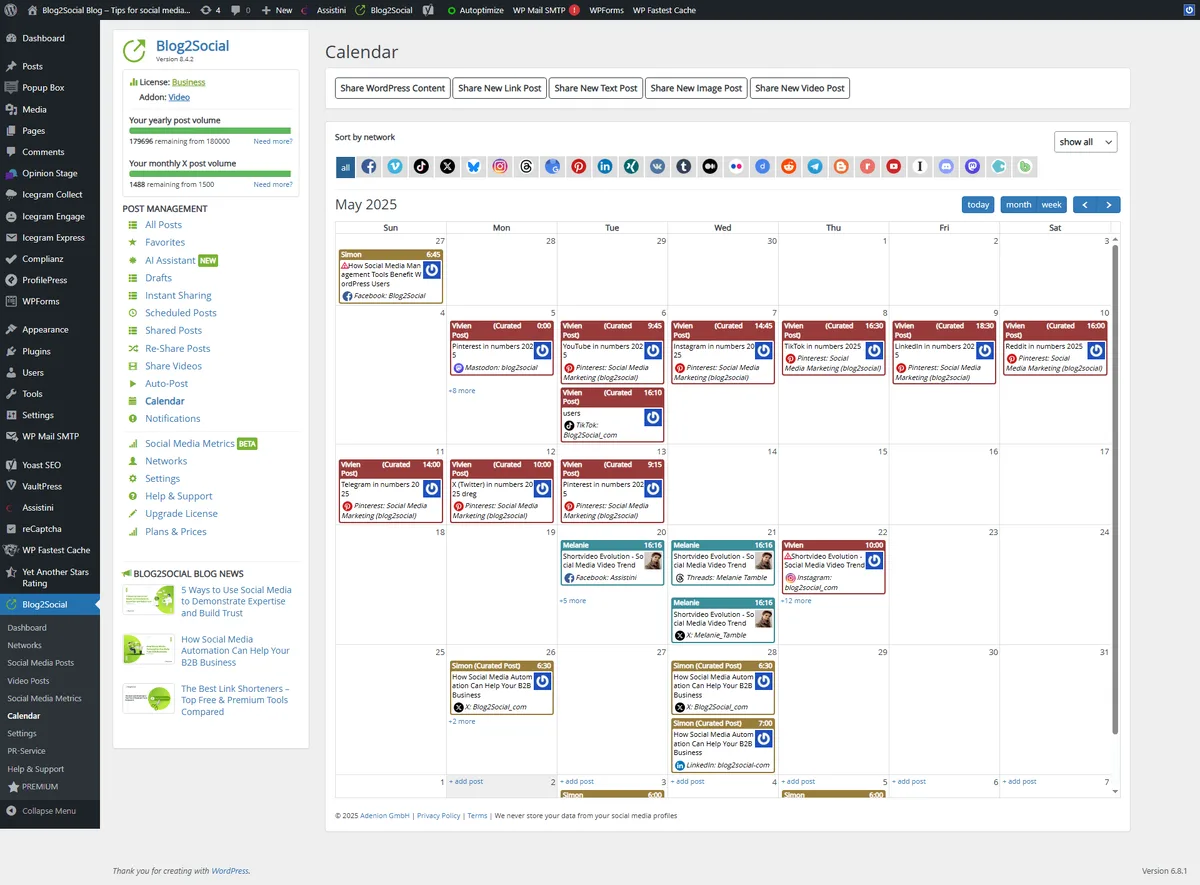
Task: Open the Business license link
Action: point(188,82)
